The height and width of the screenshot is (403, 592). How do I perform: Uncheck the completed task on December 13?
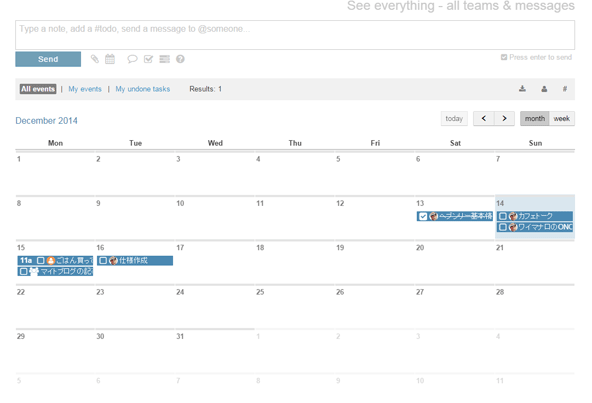423,216
